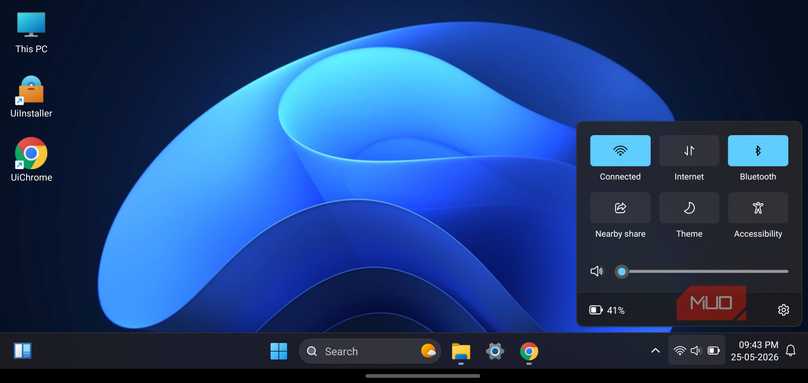Open the This PC desktop icon

pyautogui.click(x=31, y=32)
